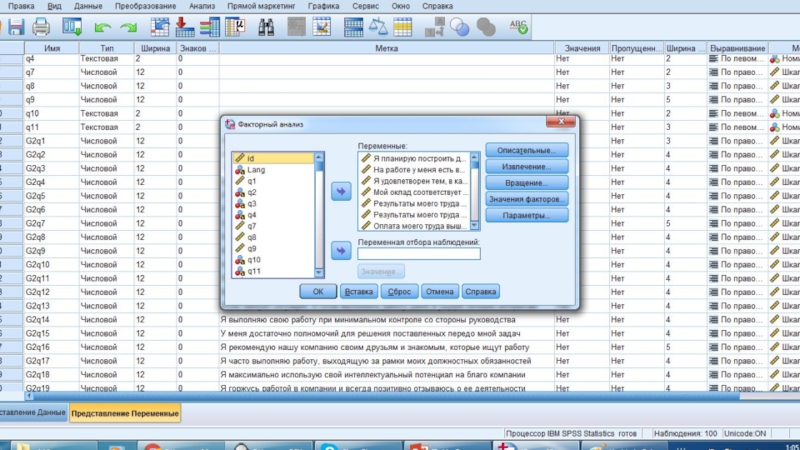Open the Сервис menu
Image resolution: width=800 pixels, height=450 pixels.
click(x=365, y=6)
